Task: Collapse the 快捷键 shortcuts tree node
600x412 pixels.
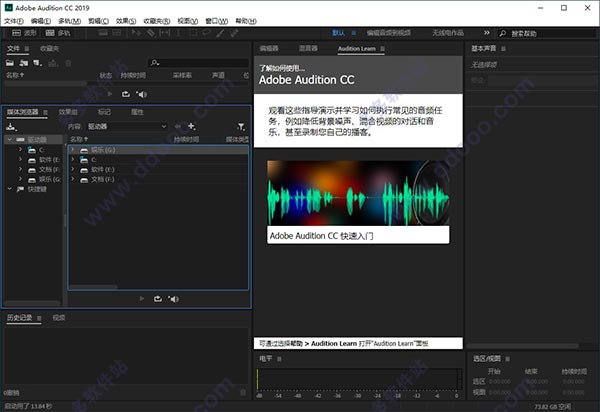Action: pos(10,189)
